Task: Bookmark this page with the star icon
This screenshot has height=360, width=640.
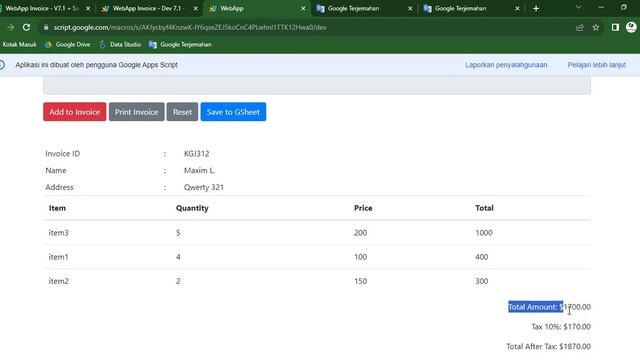Action: tap(596, 27)
